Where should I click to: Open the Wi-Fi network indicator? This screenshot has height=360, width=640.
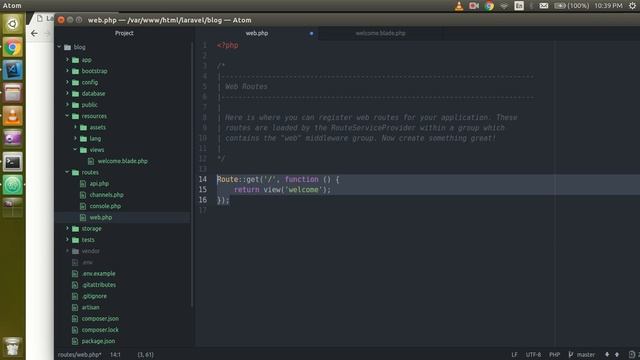tap(504, 6)
